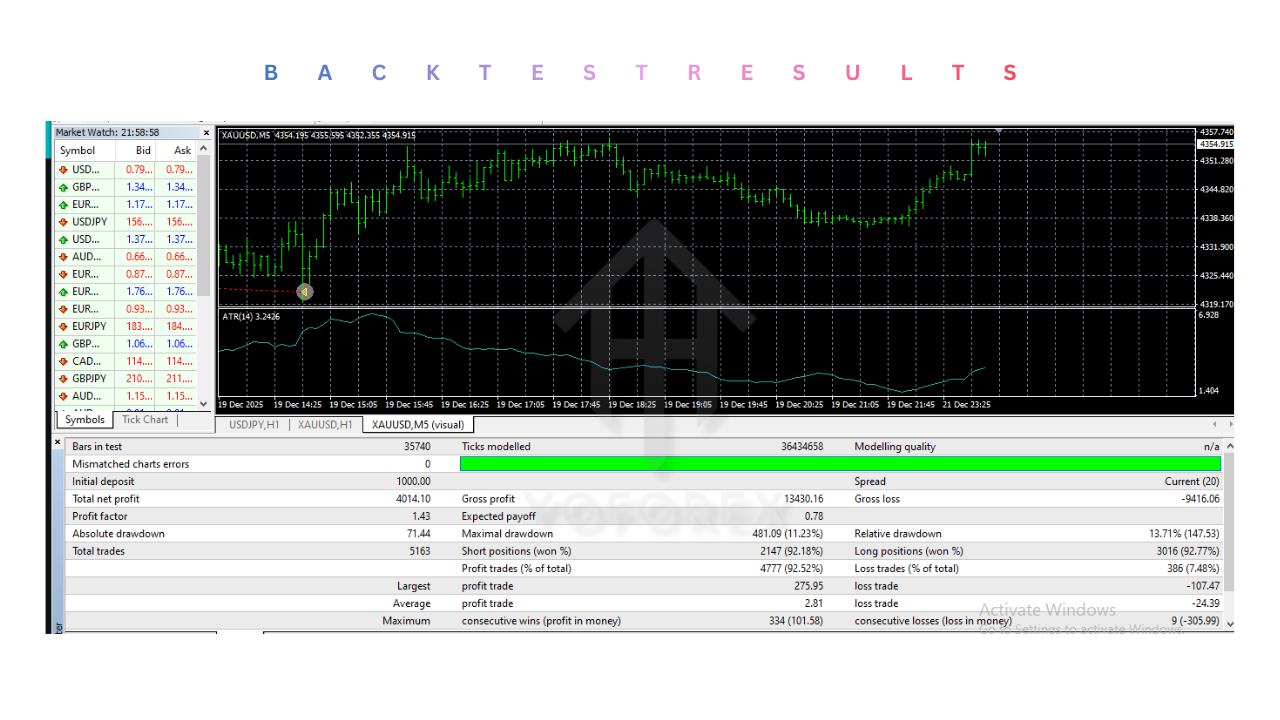
Task: Sort Market Watch by Symbol column header
Action: pyautogui.click(x=78, y=151)
